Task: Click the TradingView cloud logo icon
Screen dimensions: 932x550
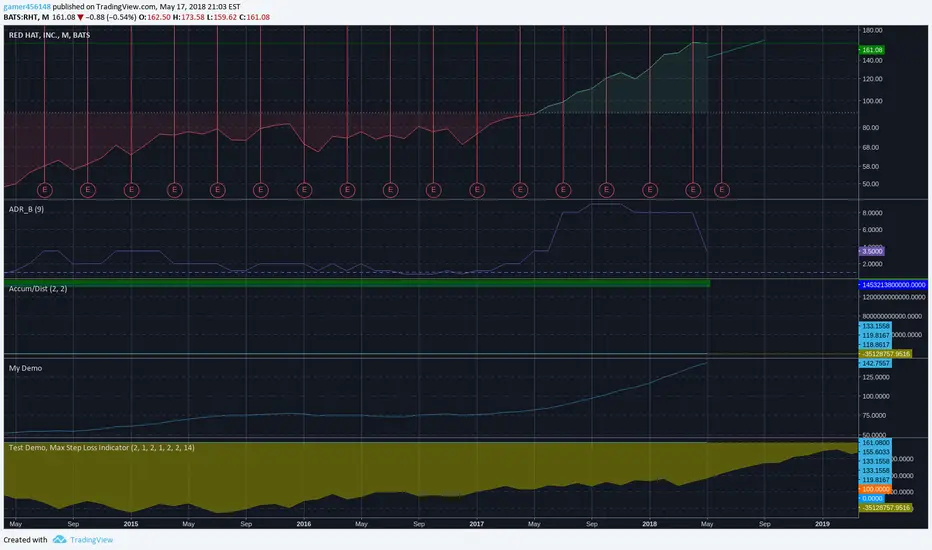Action: (59, 540)
